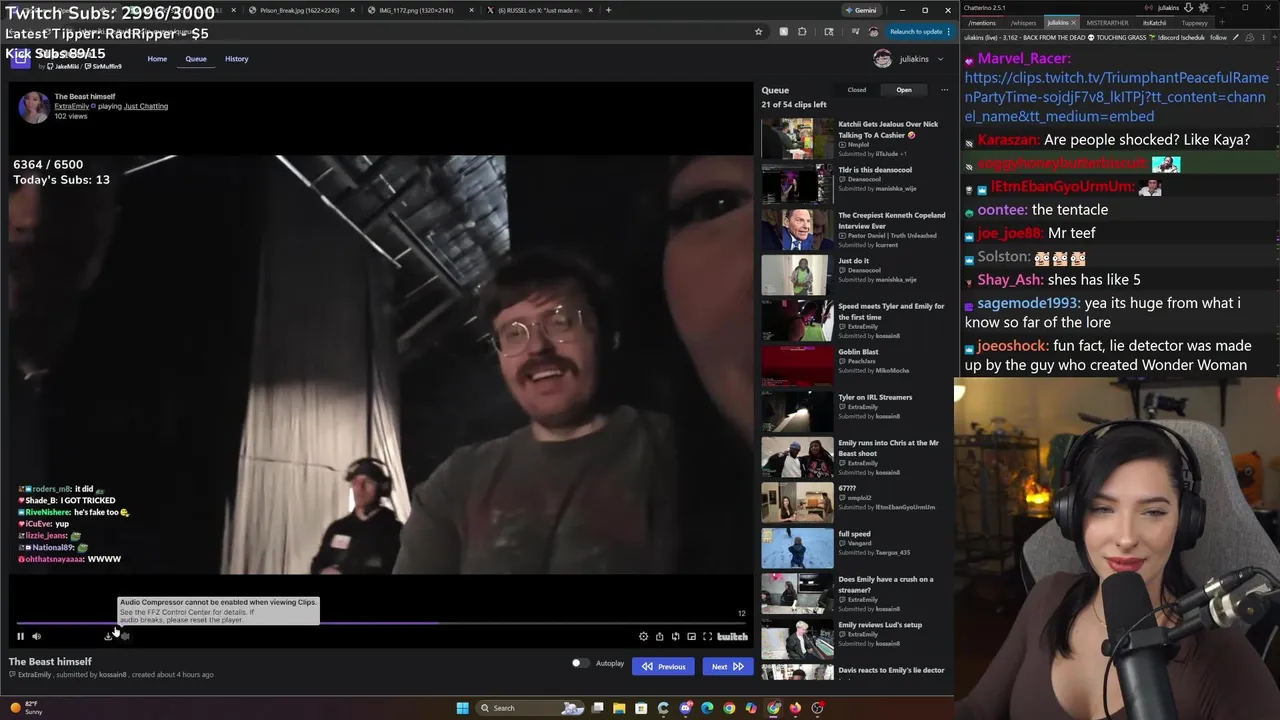Open the '67???' clip
This screenshot has height=720, width=1280.
pyautogui.click(x=852, y=503)
